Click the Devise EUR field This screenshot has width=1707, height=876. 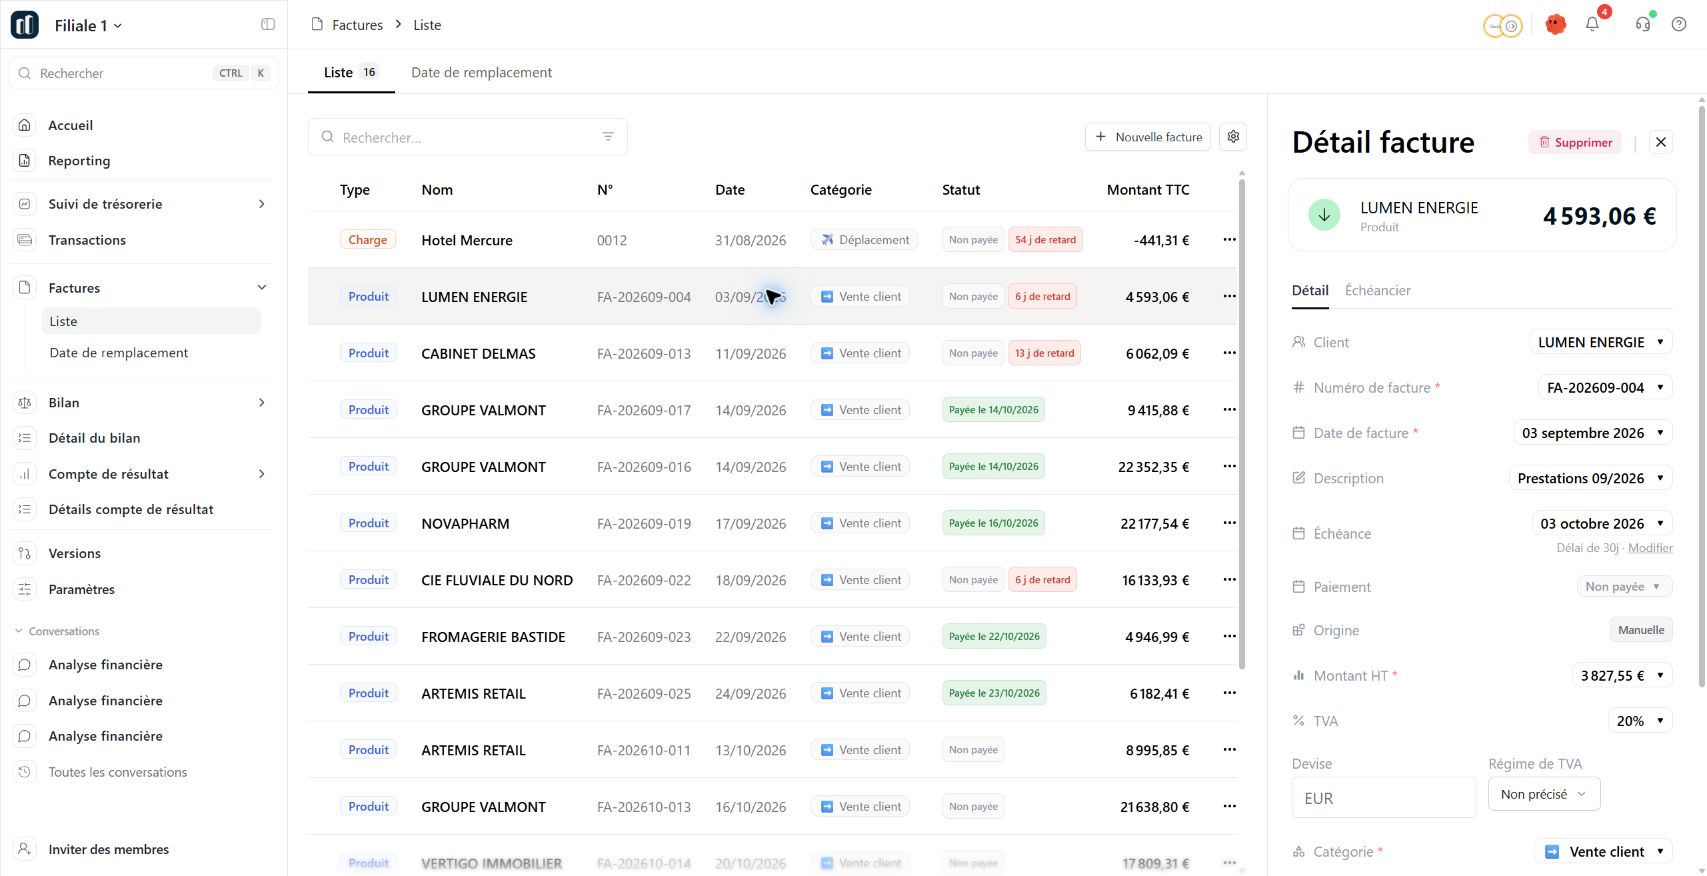point(1384,798)
